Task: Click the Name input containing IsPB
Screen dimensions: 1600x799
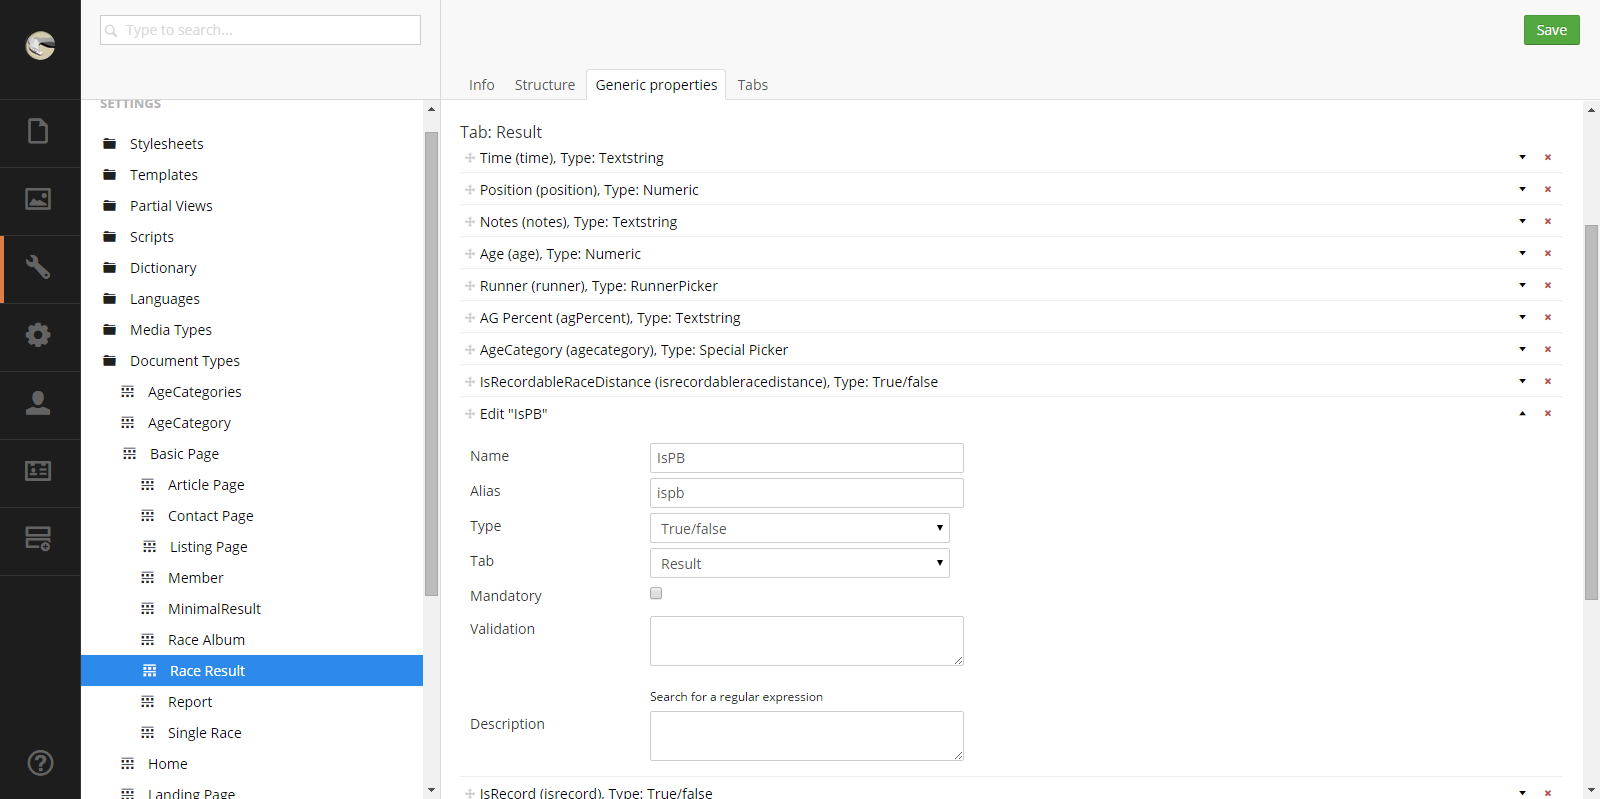Action: point(807,458)
